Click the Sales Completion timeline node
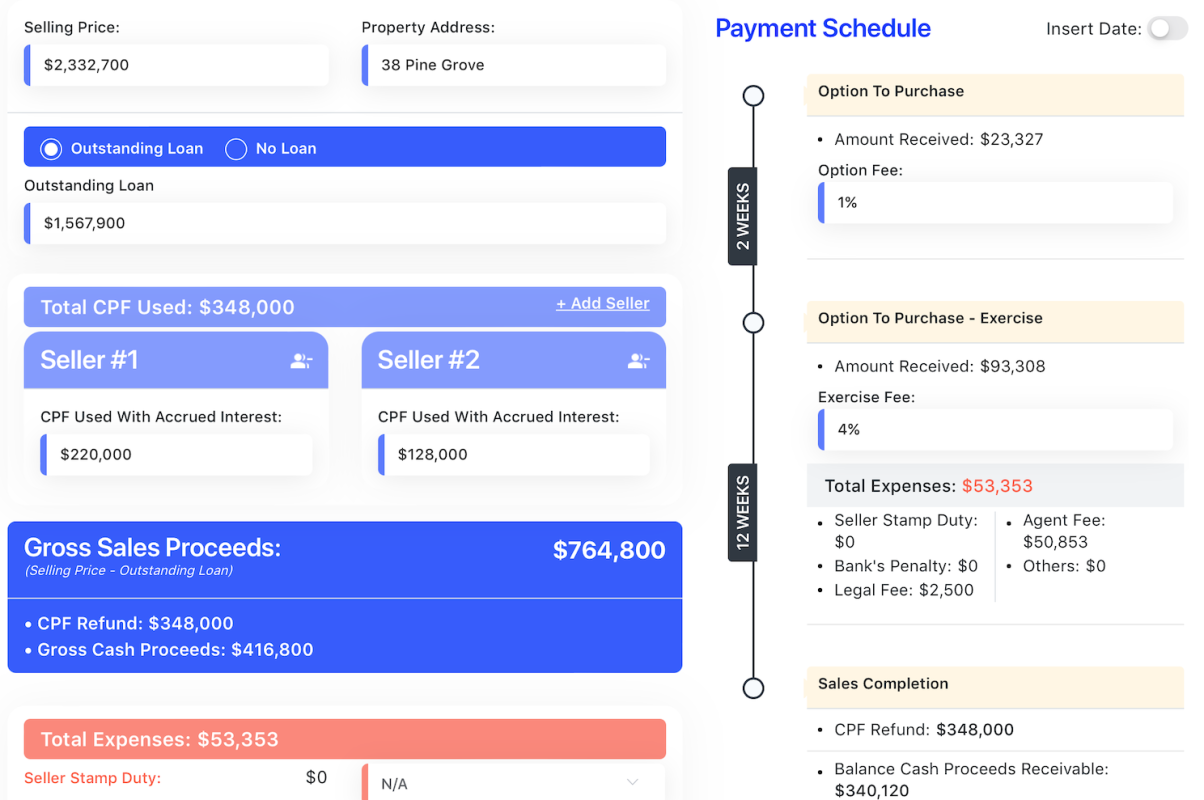The image size is (1204, 800). point(754,688)
